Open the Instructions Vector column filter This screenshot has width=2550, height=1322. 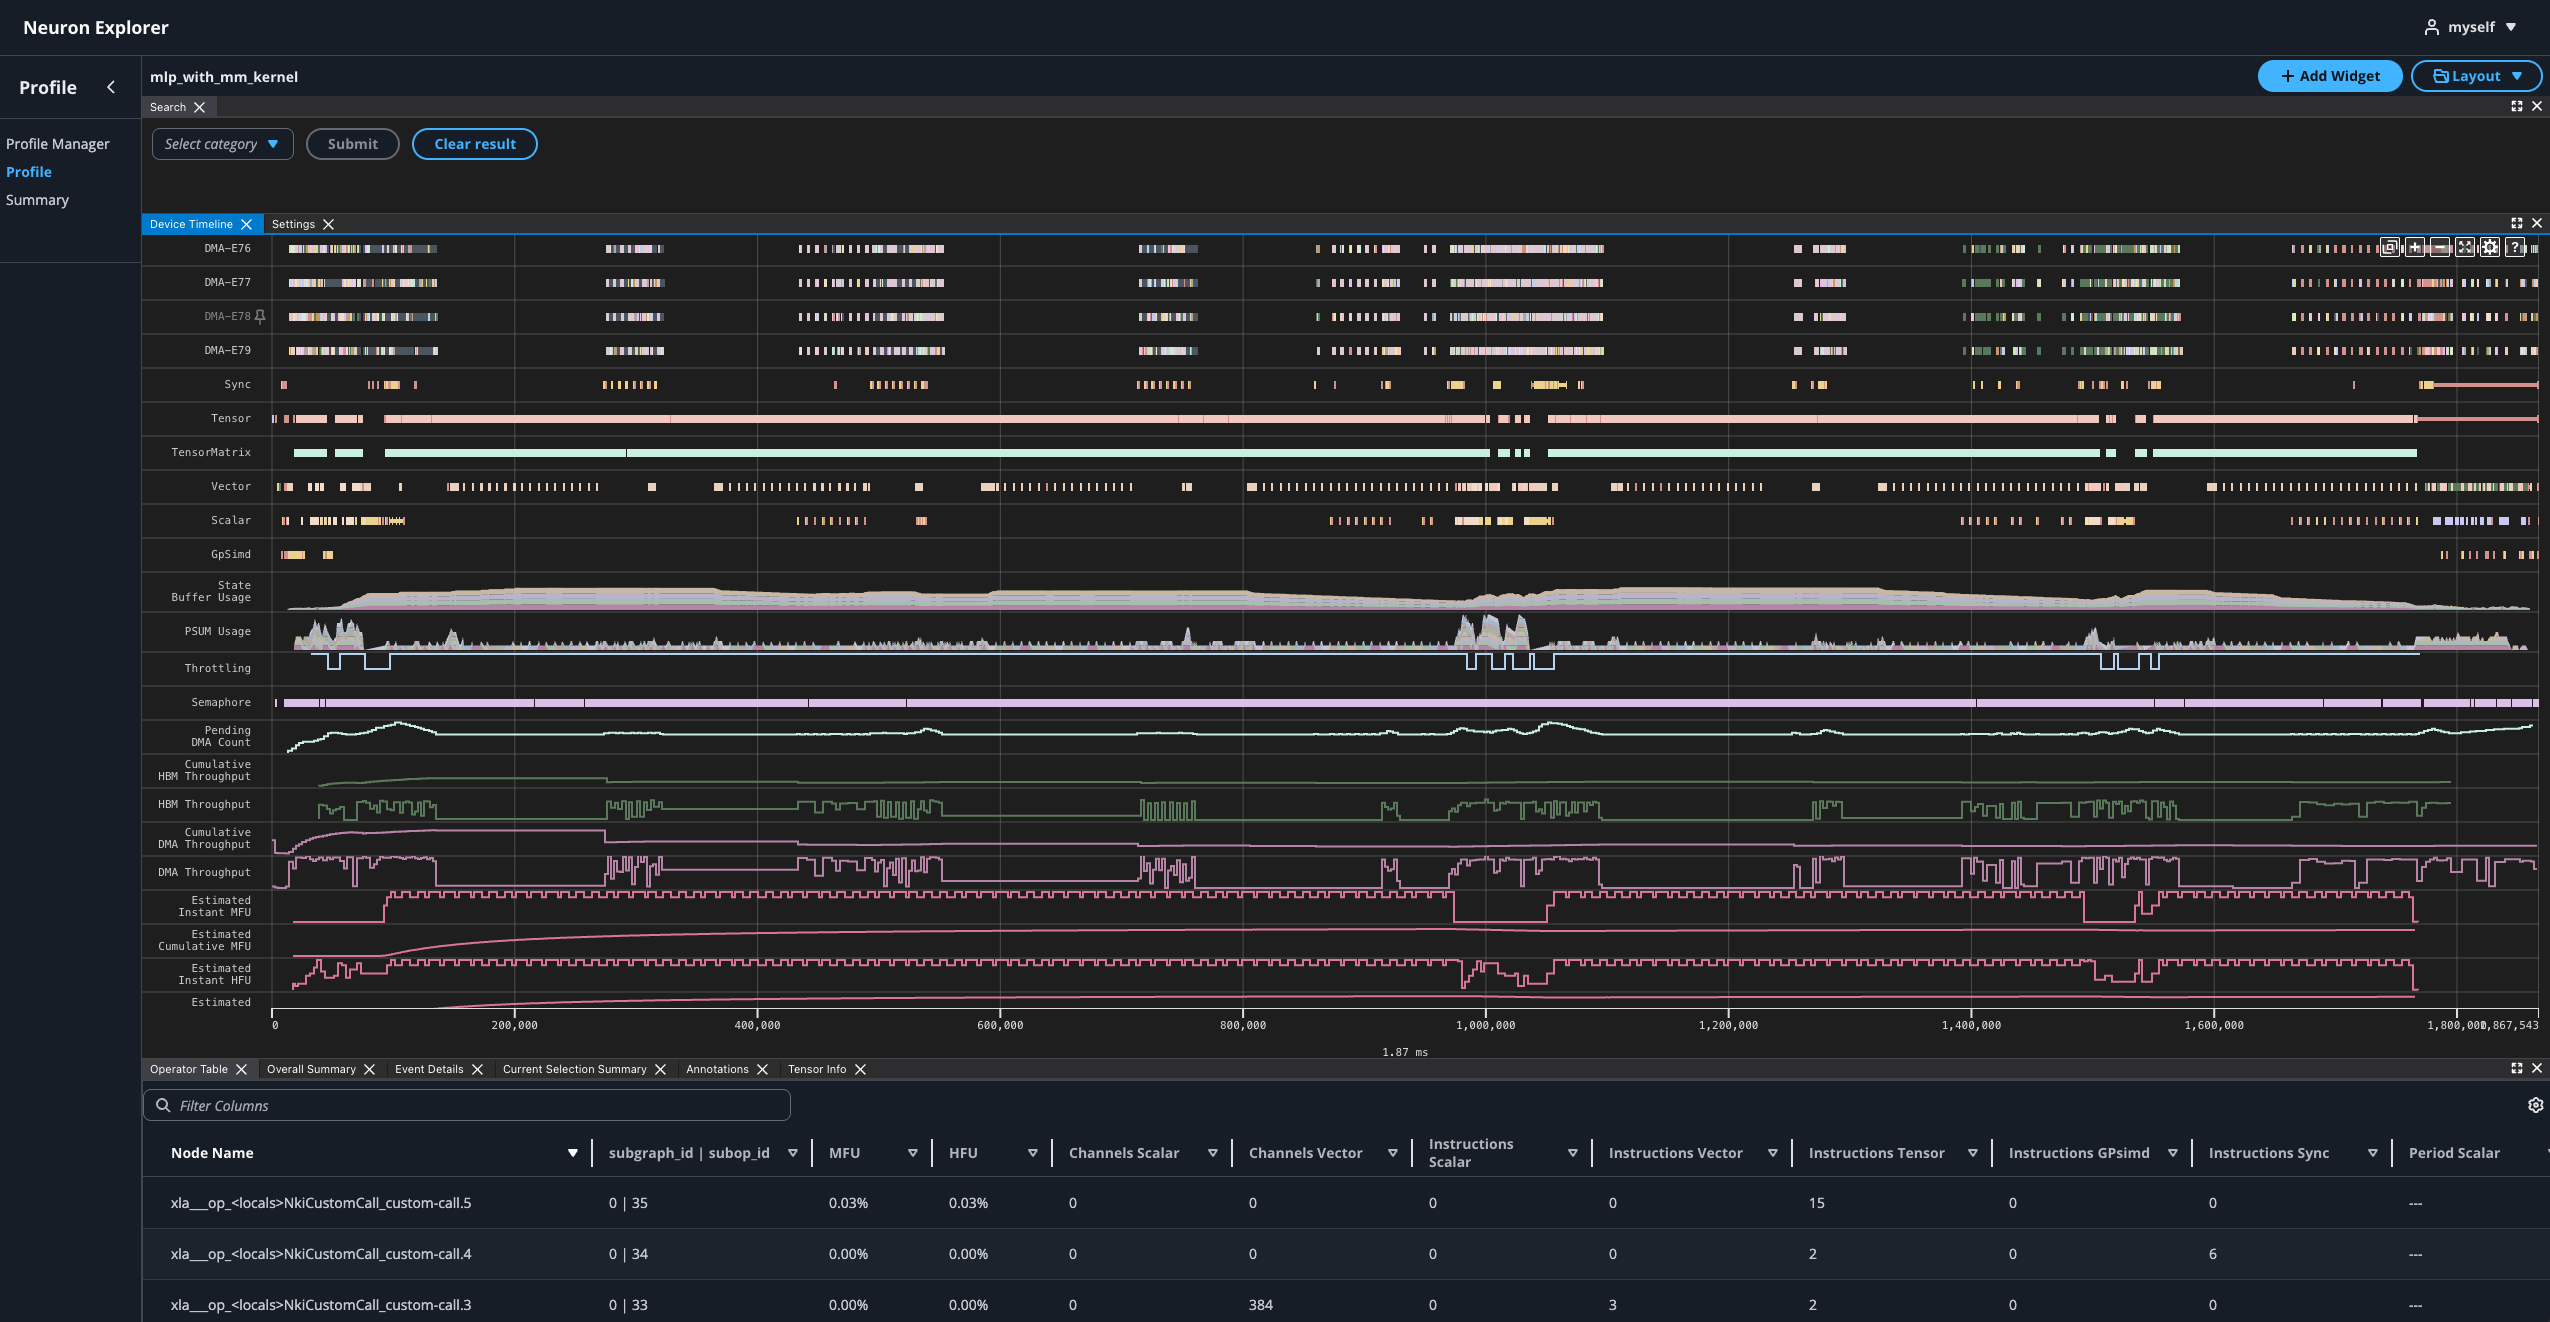pos(1773,1153)
